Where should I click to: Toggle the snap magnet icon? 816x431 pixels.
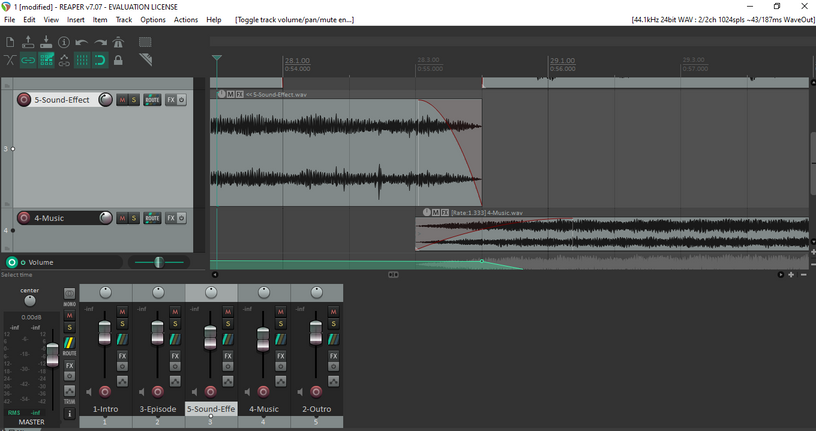coord(100,60)
